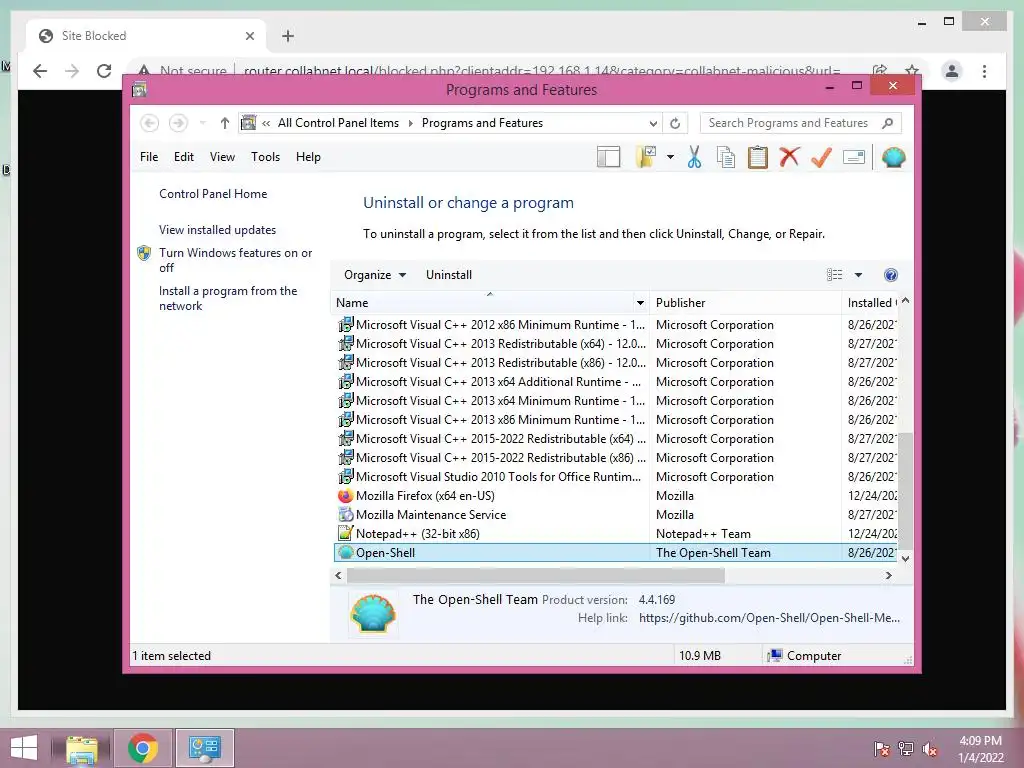
Task: Select the Open-Shell program row
Action: 615,553
